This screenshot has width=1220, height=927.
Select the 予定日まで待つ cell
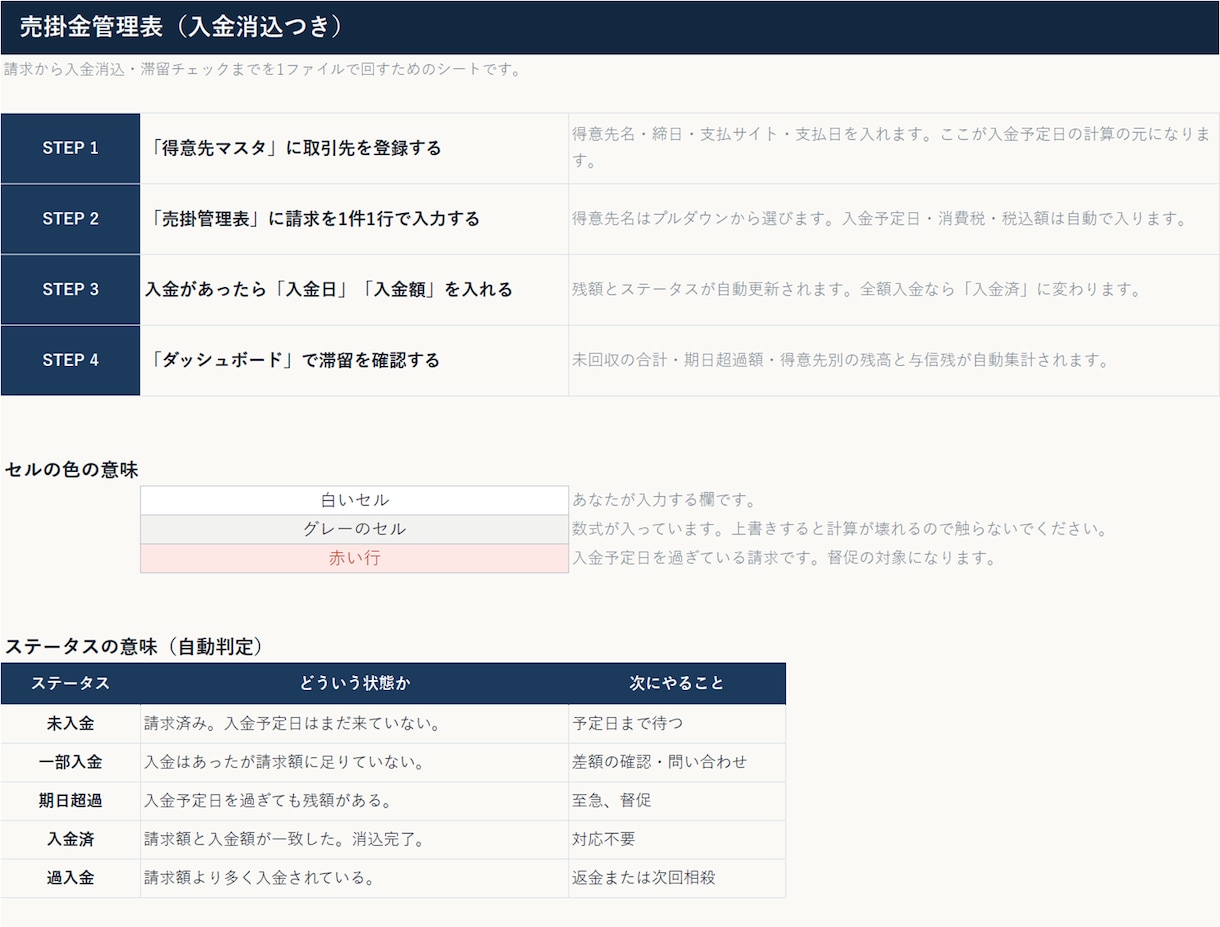pyautogui.click(x=677, y=723)
